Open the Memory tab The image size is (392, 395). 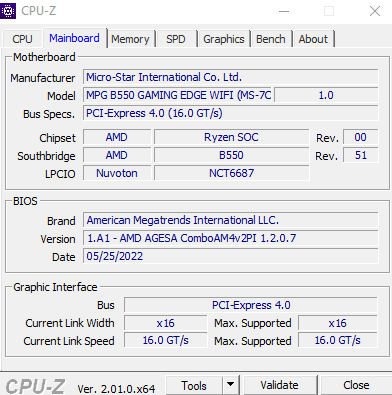(131, 39)
